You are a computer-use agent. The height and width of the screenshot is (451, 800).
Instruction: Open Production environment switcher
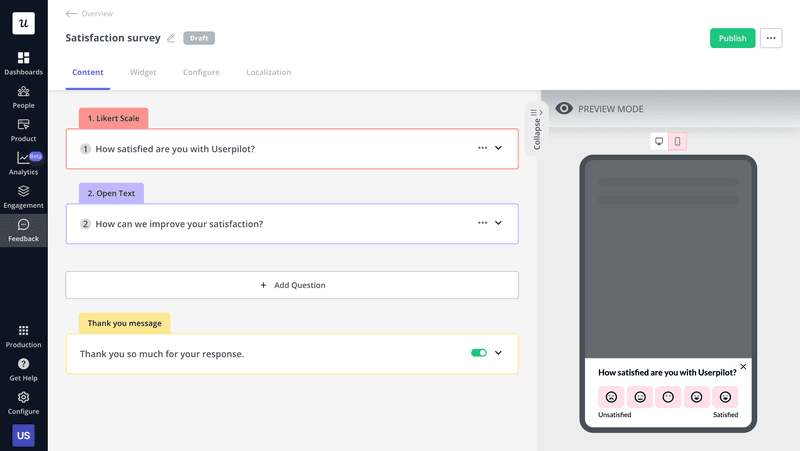click(23, 336)
